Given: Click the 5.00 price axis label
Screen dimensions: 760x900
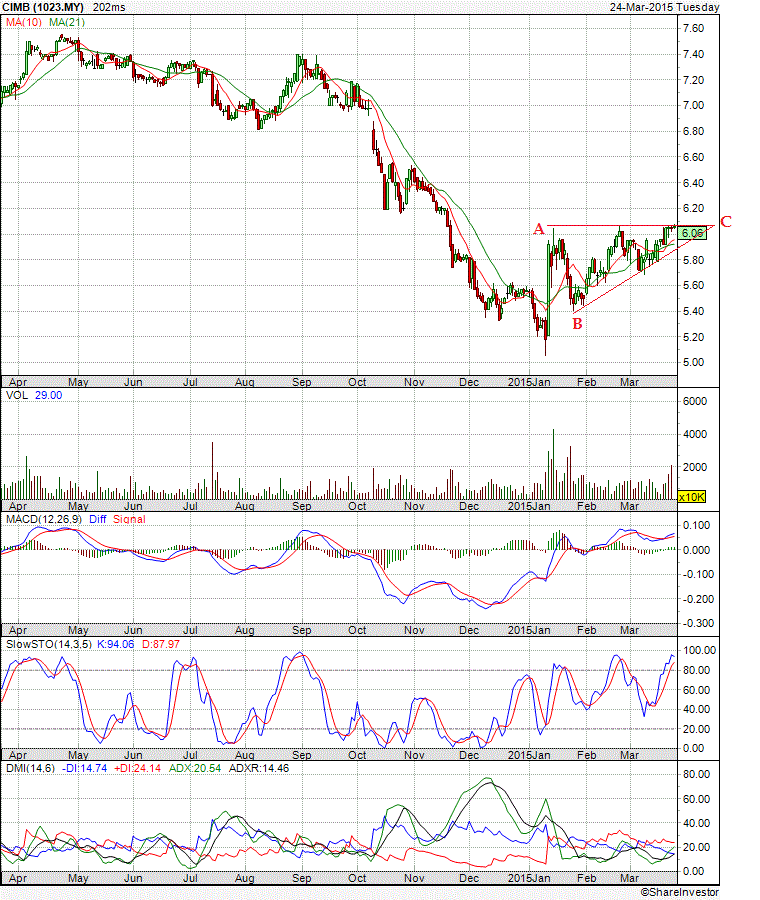Looking at the screenshot, I should (693, 362).
